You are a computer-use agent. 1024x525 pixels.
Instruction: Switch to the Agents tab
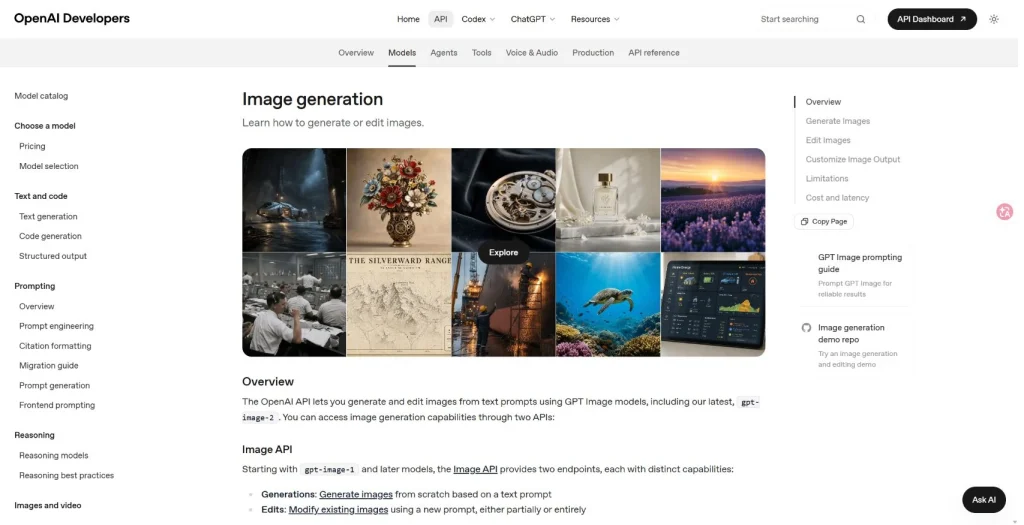[443, 53]
